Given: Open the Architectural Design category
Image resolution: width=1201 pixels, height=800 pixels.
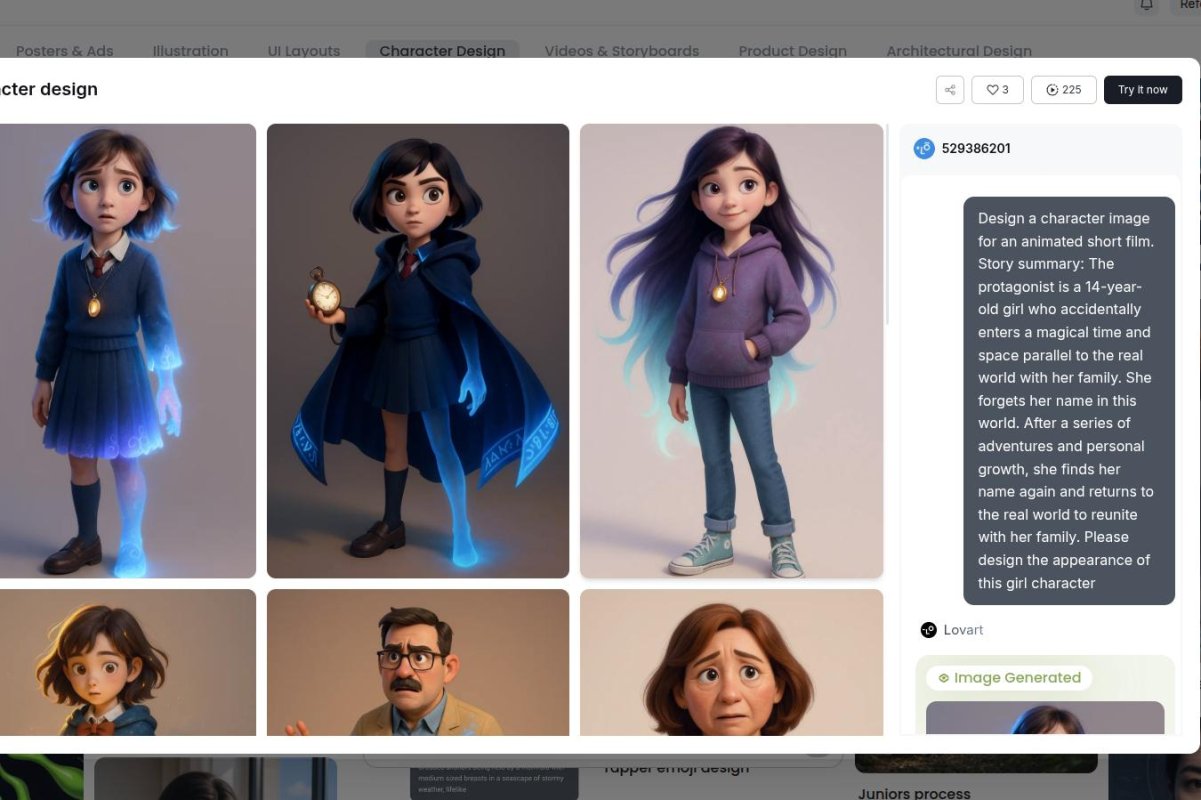Looking at the screenshot, I should tap(958, 51).
